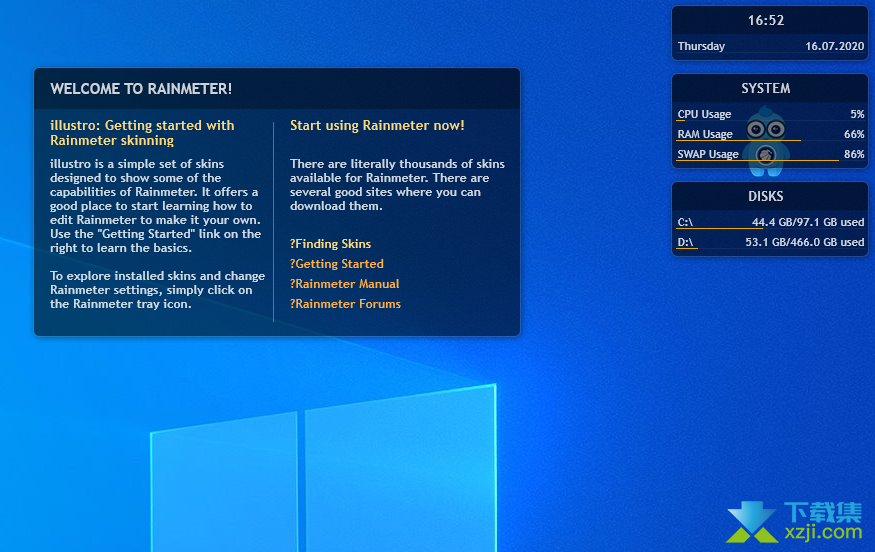Click the WELCOME TO RAINMETER! title
Image resolution: width=875 pixels, height=552 pixels.
(x=141, y=89)
